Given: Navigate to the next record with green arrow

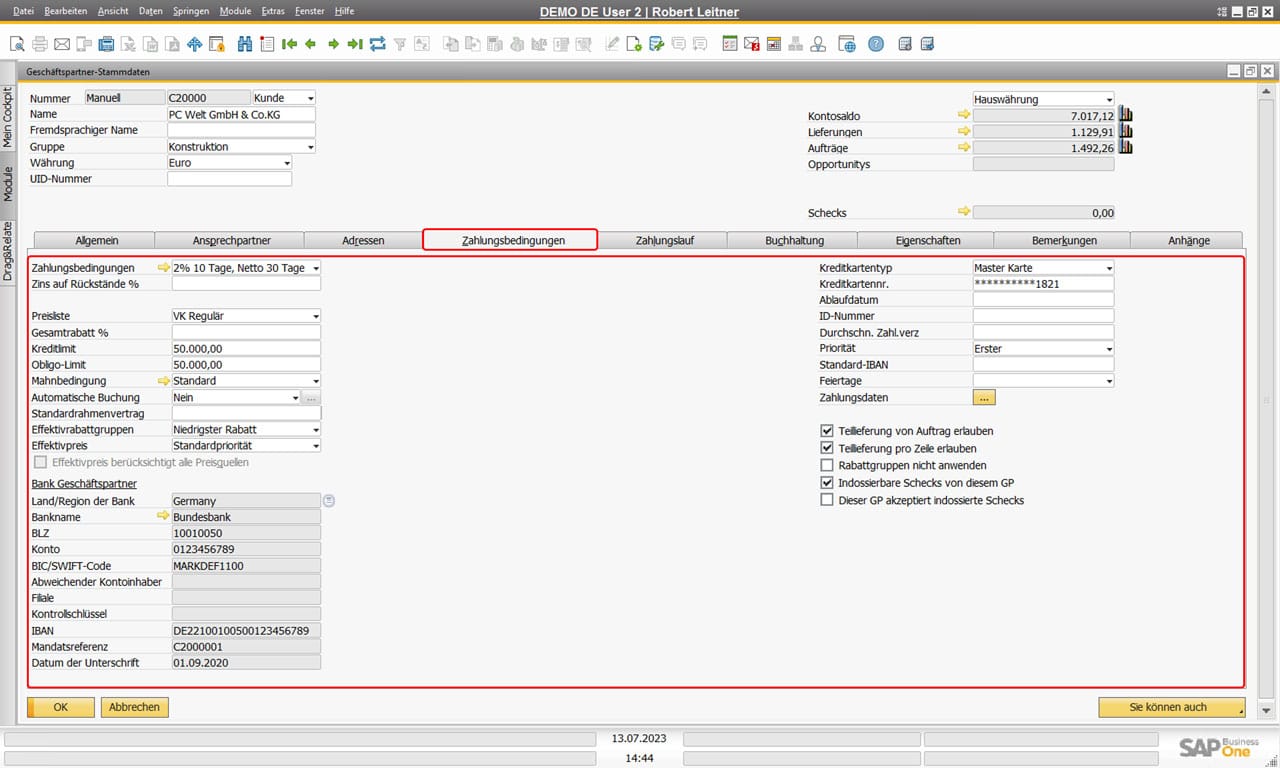Looking at the screenshot, I should (x=330, y=43).
